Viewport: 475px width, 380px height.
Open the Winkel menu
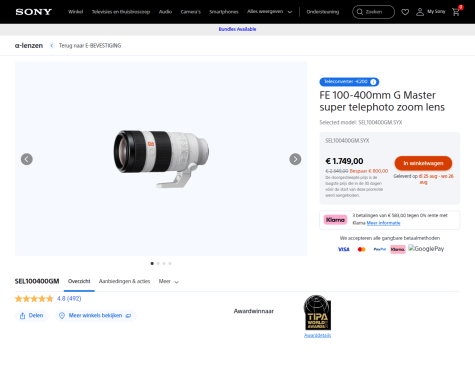(75, 12)
